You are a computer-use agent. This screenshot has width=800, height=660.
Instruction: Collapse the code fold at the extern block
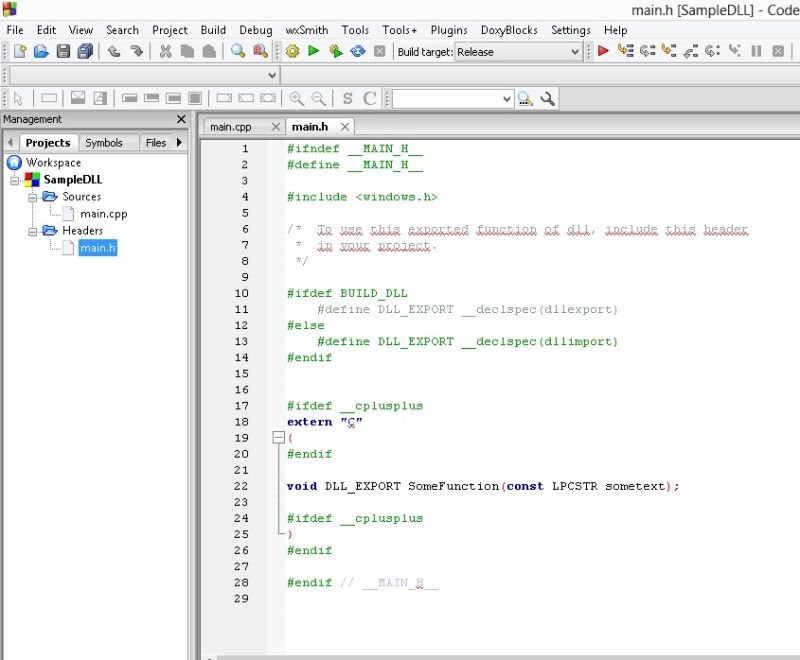(x=278, y=438)
